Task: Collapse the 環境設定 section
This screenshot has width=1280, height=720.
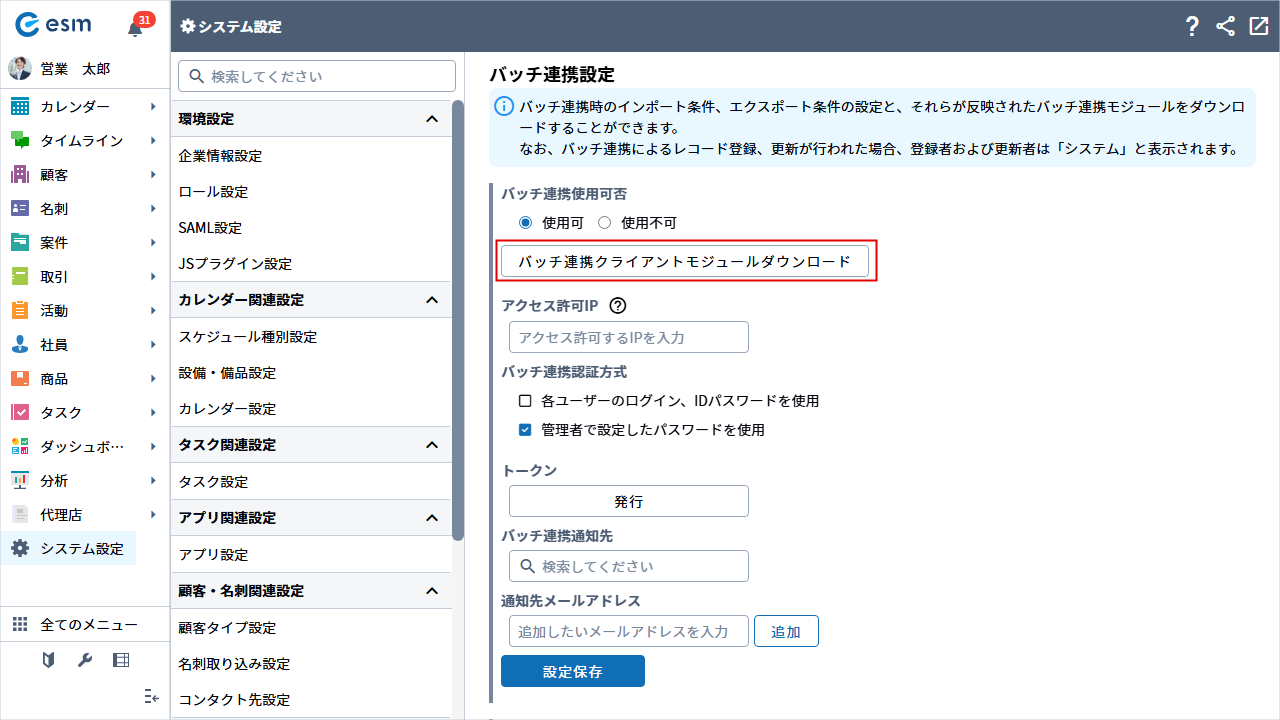Action: tap(432, 119)
